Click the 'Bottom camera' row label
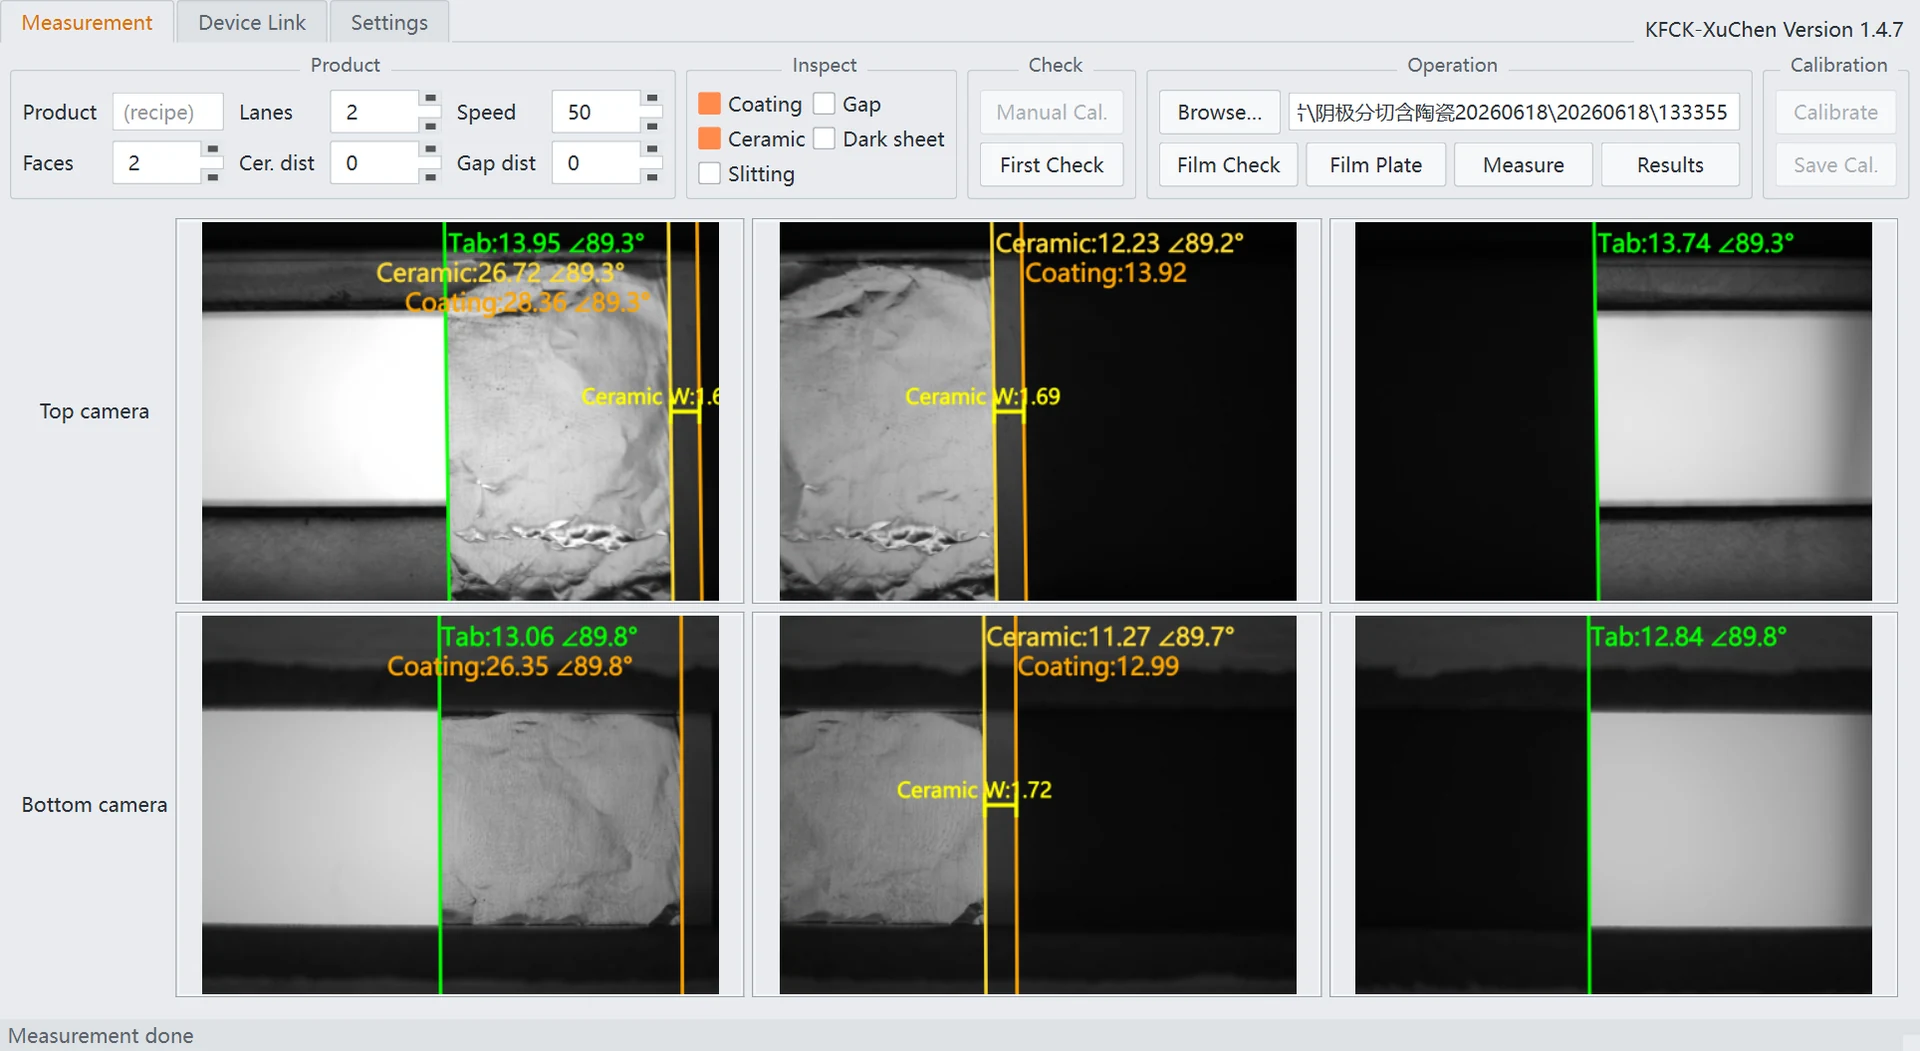This screenshot has width=1920, height=1051. point(94,805)
